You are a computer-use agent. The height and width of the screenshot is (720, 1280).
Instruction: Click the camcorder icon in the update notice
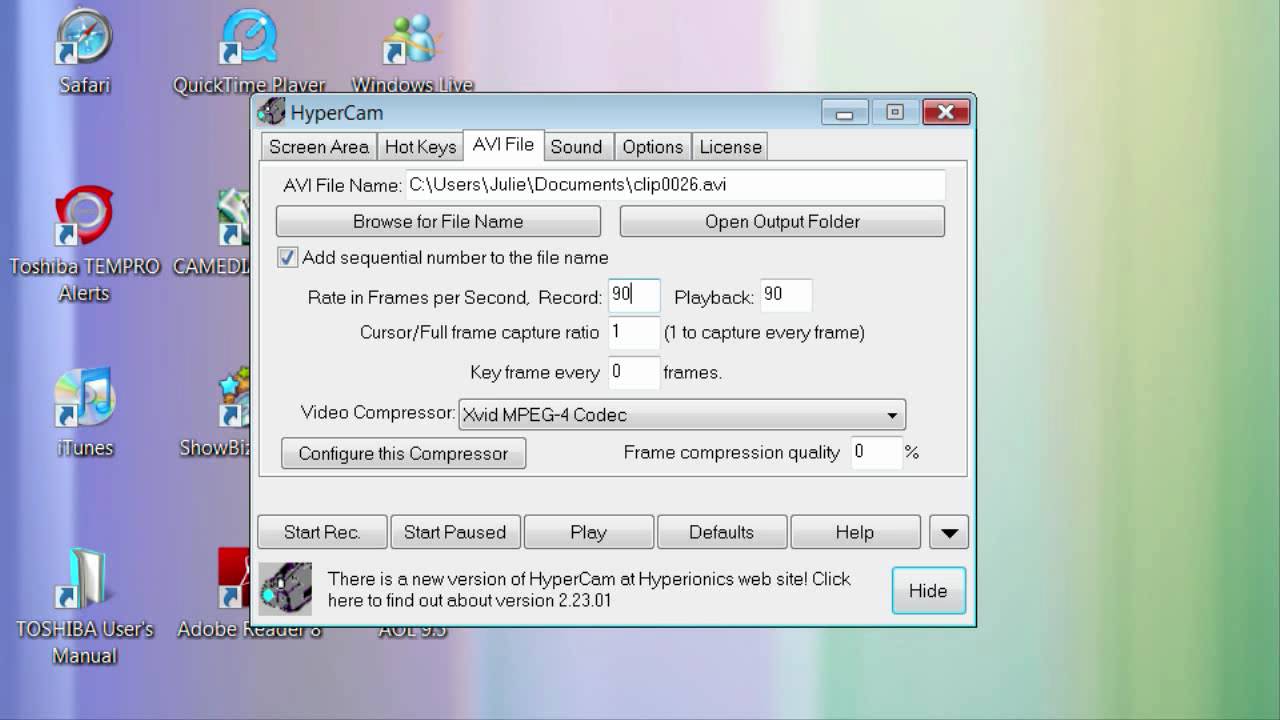285,589
